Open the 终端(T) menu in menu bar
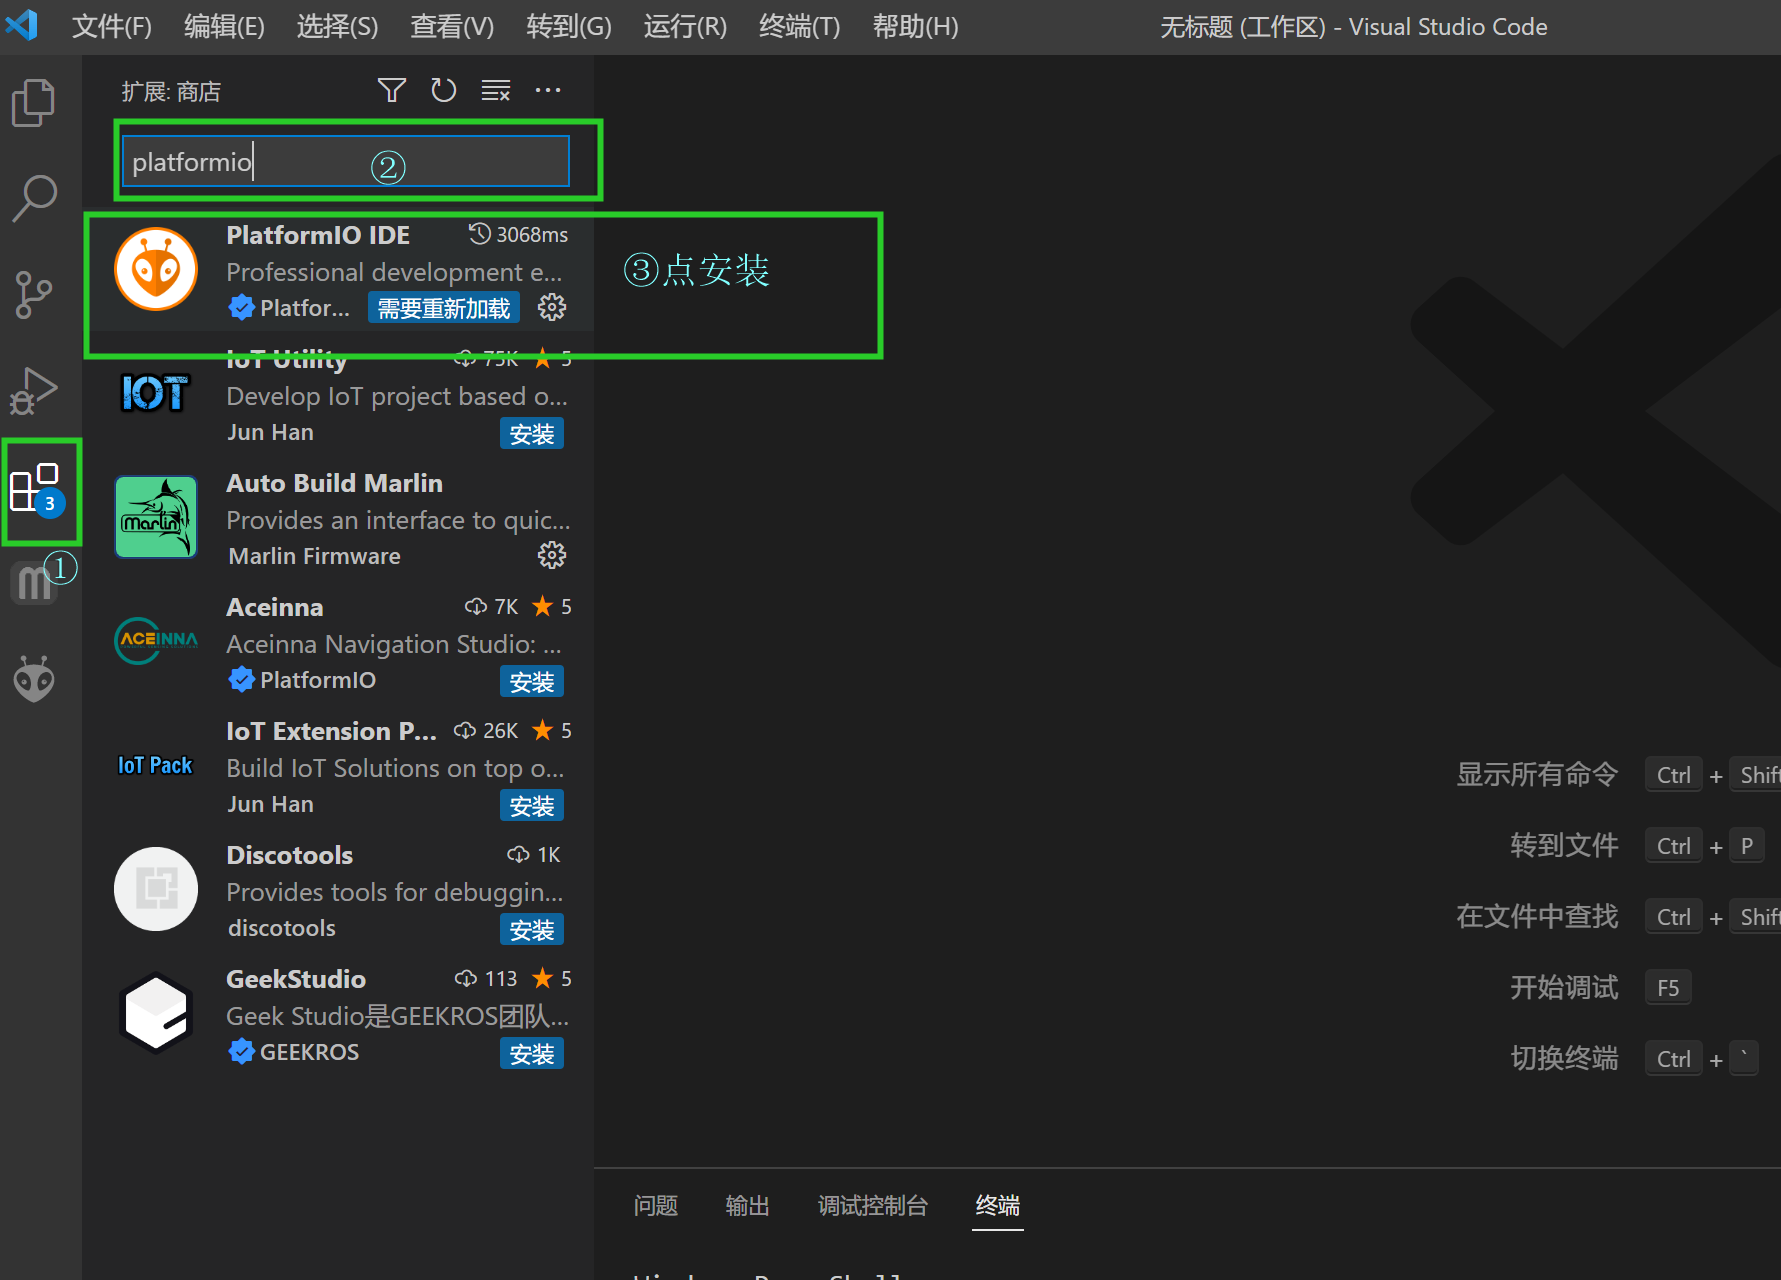Viewport: 1781px width, 1280px height. pos(799,27)
